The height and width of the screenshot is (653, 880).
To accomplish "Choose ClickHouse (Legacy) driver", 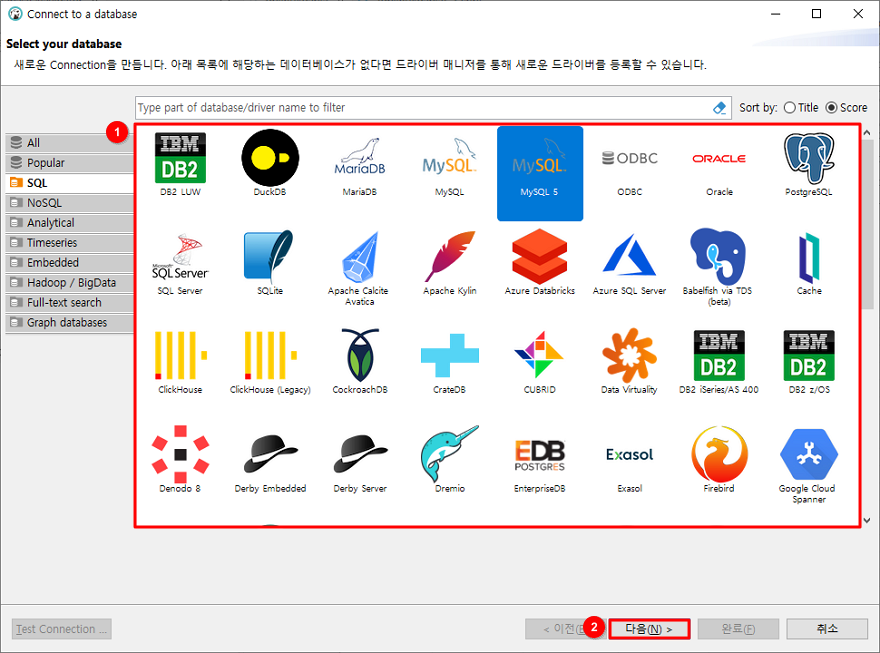I will tap(270, 361).
